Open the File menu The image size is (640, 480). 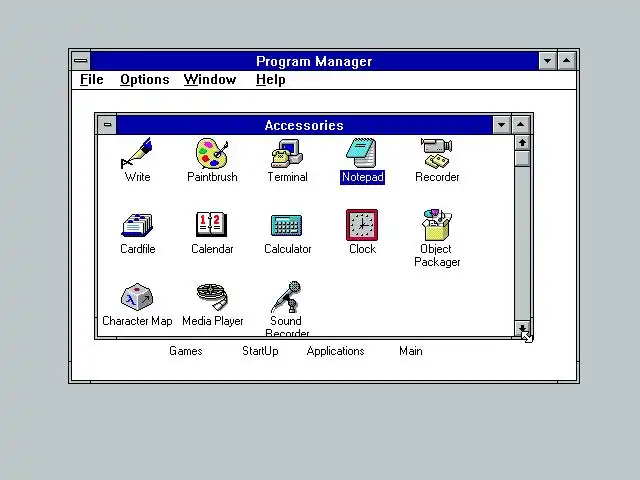tap(91, 80)
